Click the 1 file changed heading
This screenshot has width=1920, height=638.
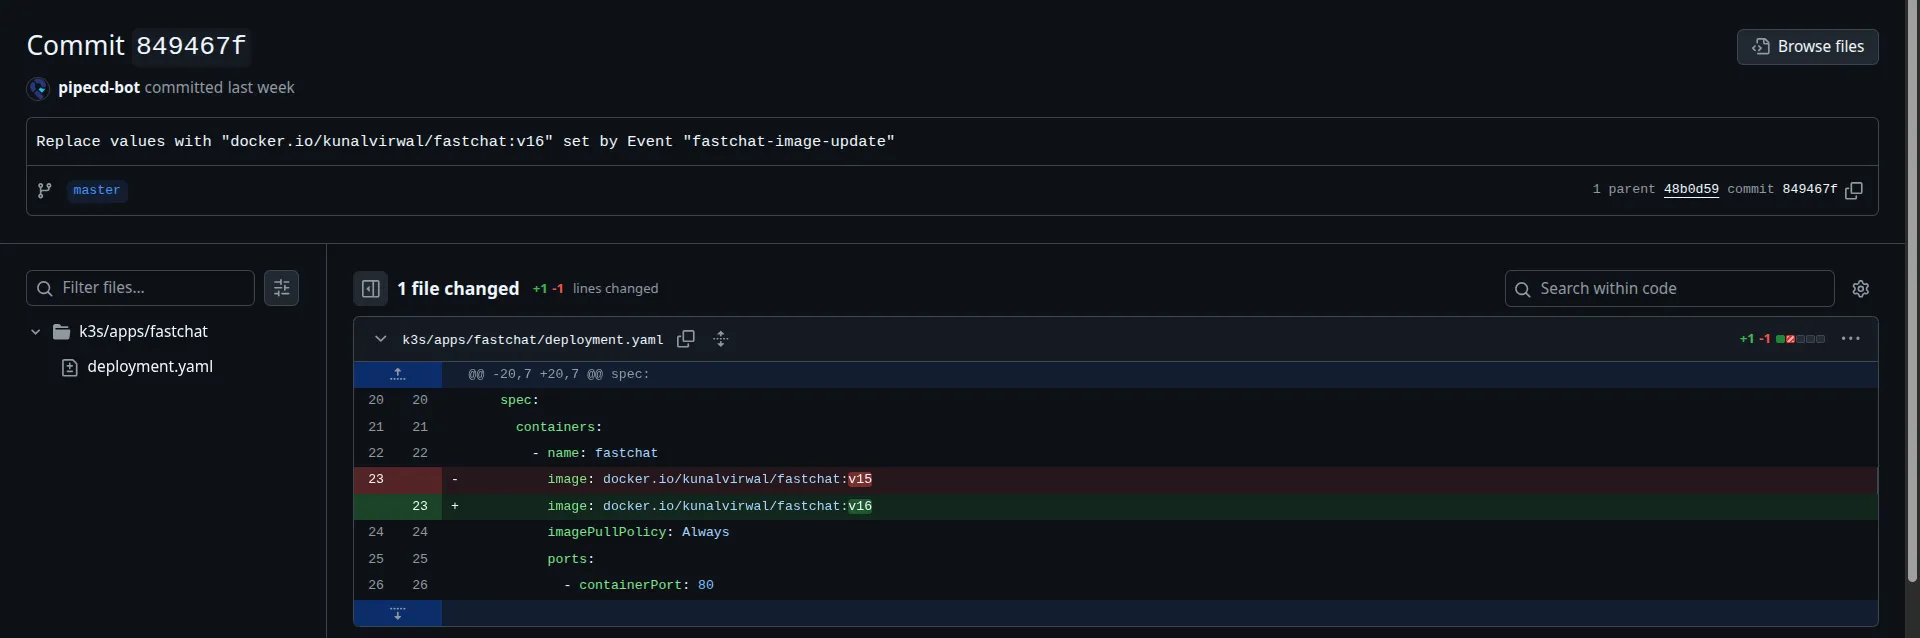458,289
